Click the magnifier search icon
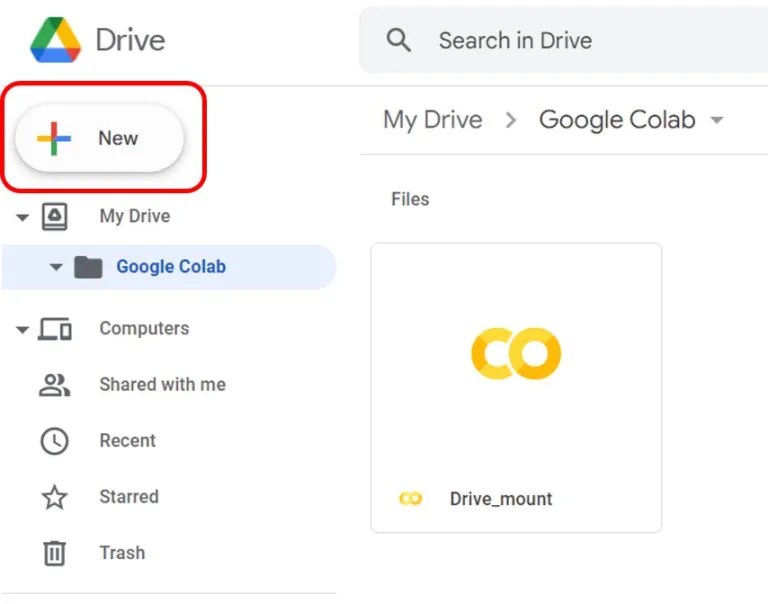The height and width of the screenshot is (604, 768). pos(398,40)
